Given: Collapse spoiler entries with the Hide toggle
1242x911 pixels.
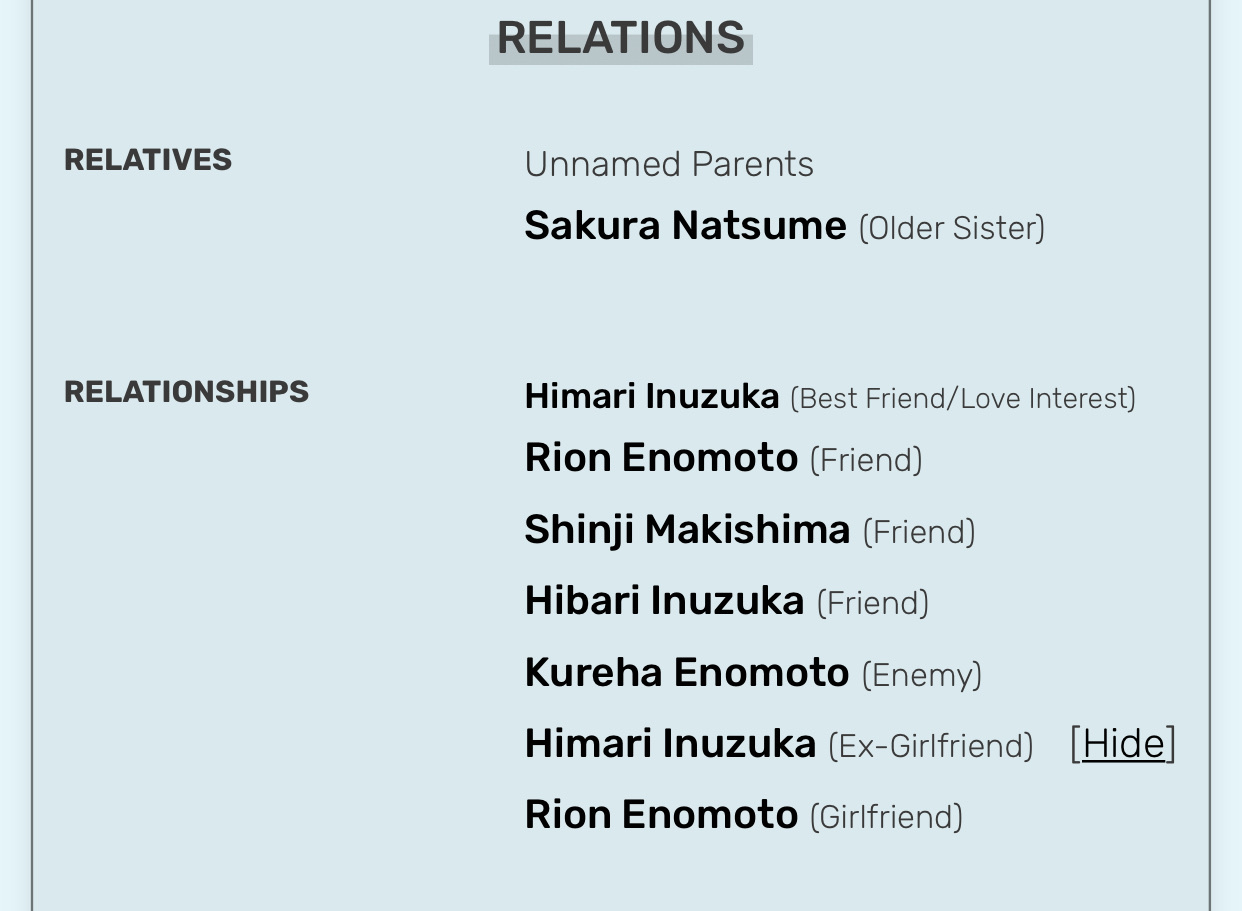Looking at the screenshot, I should coord(1123,744).
